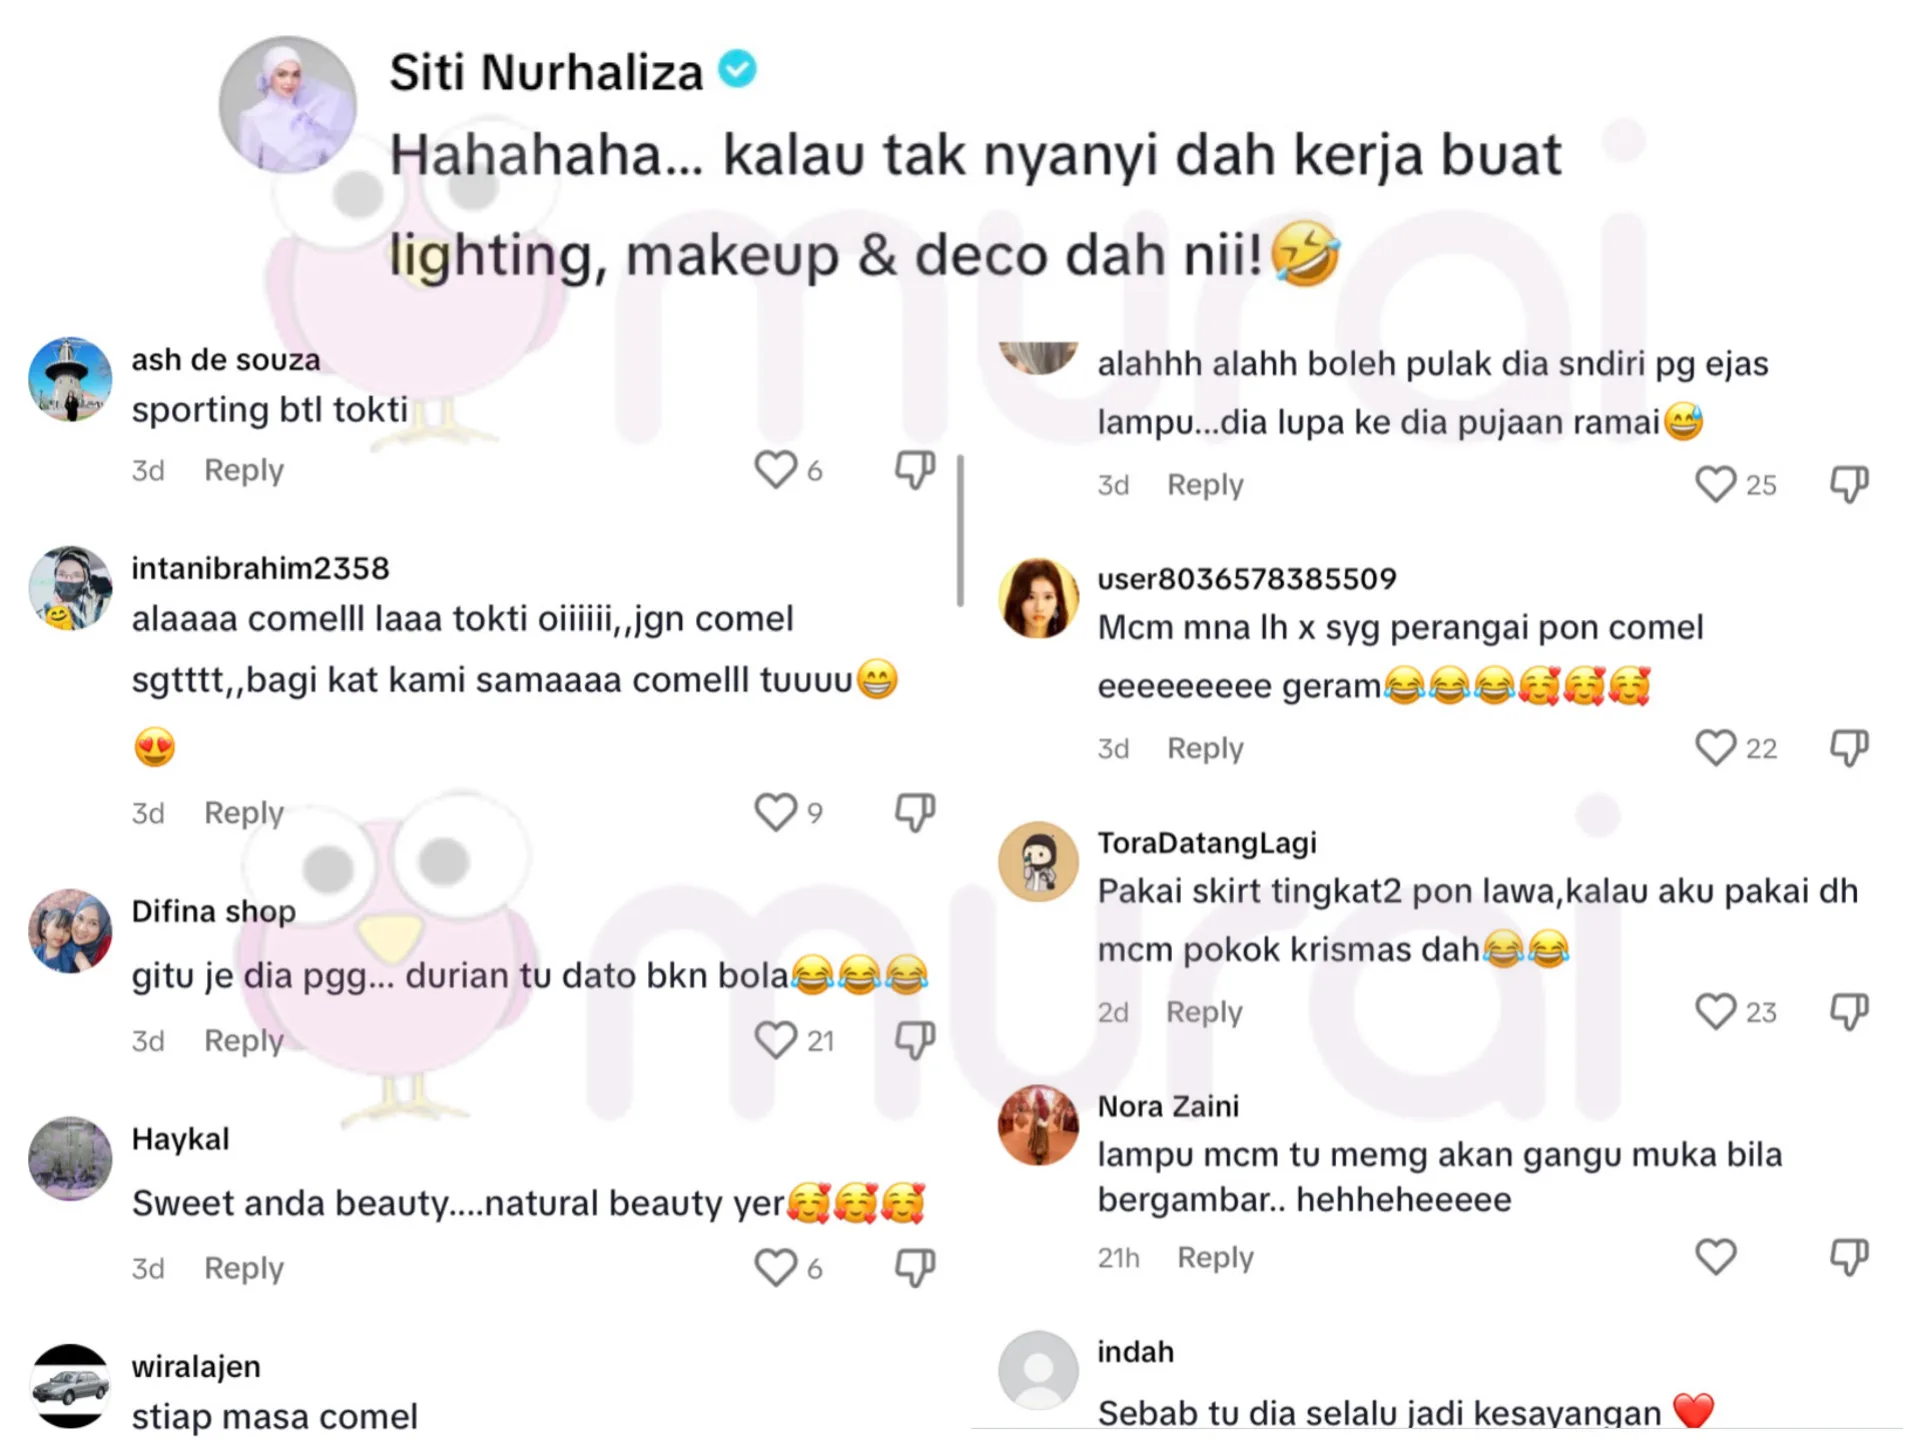Like the comment with 25 likes
This screenshot has height=1440, width=1914.
1716,484
